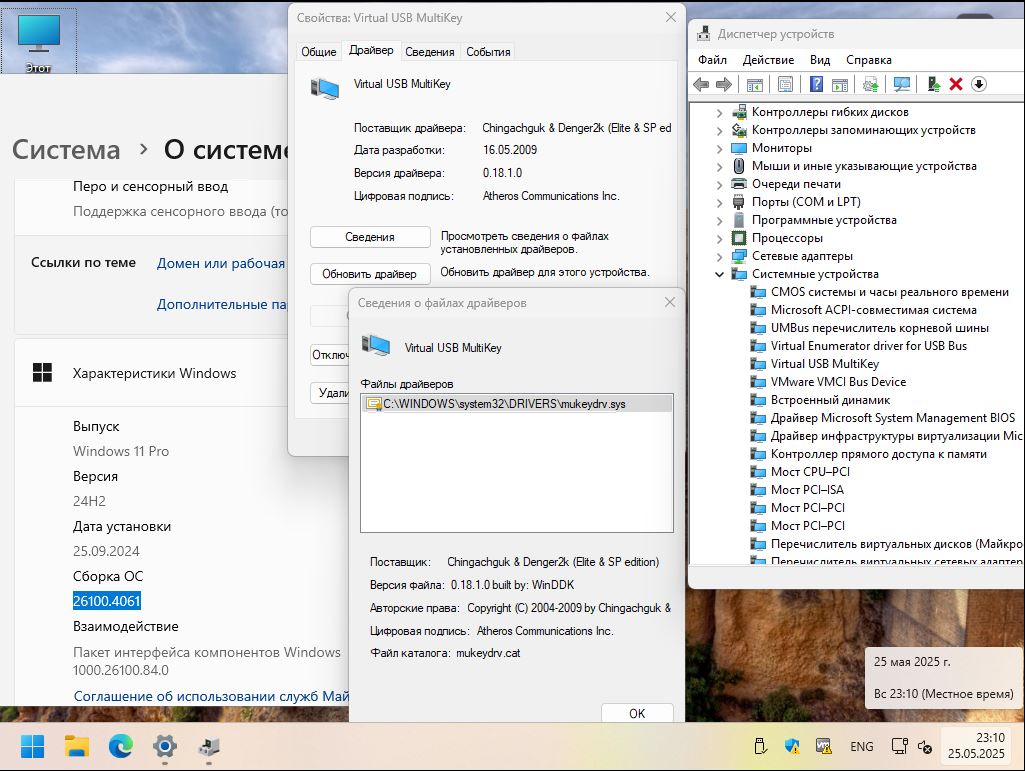This screenshot has height=771, width=1025.
Task: Expand Контроллеры гибких дисков node
Action: tap(719, 112)
